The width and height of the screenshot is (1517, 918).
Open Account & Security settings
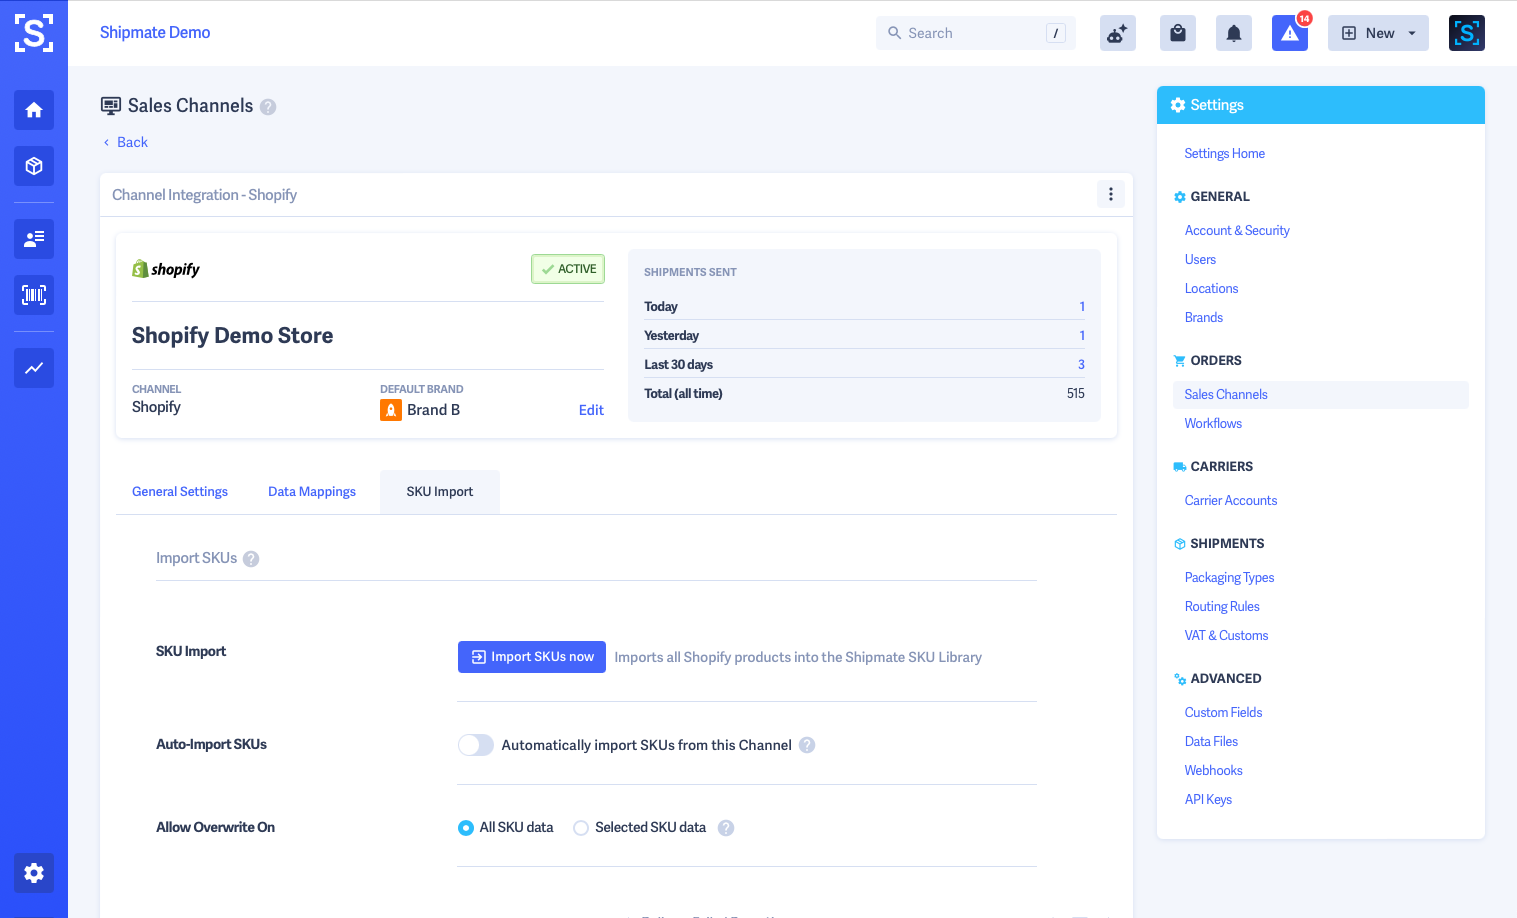tap(1237, 231)
